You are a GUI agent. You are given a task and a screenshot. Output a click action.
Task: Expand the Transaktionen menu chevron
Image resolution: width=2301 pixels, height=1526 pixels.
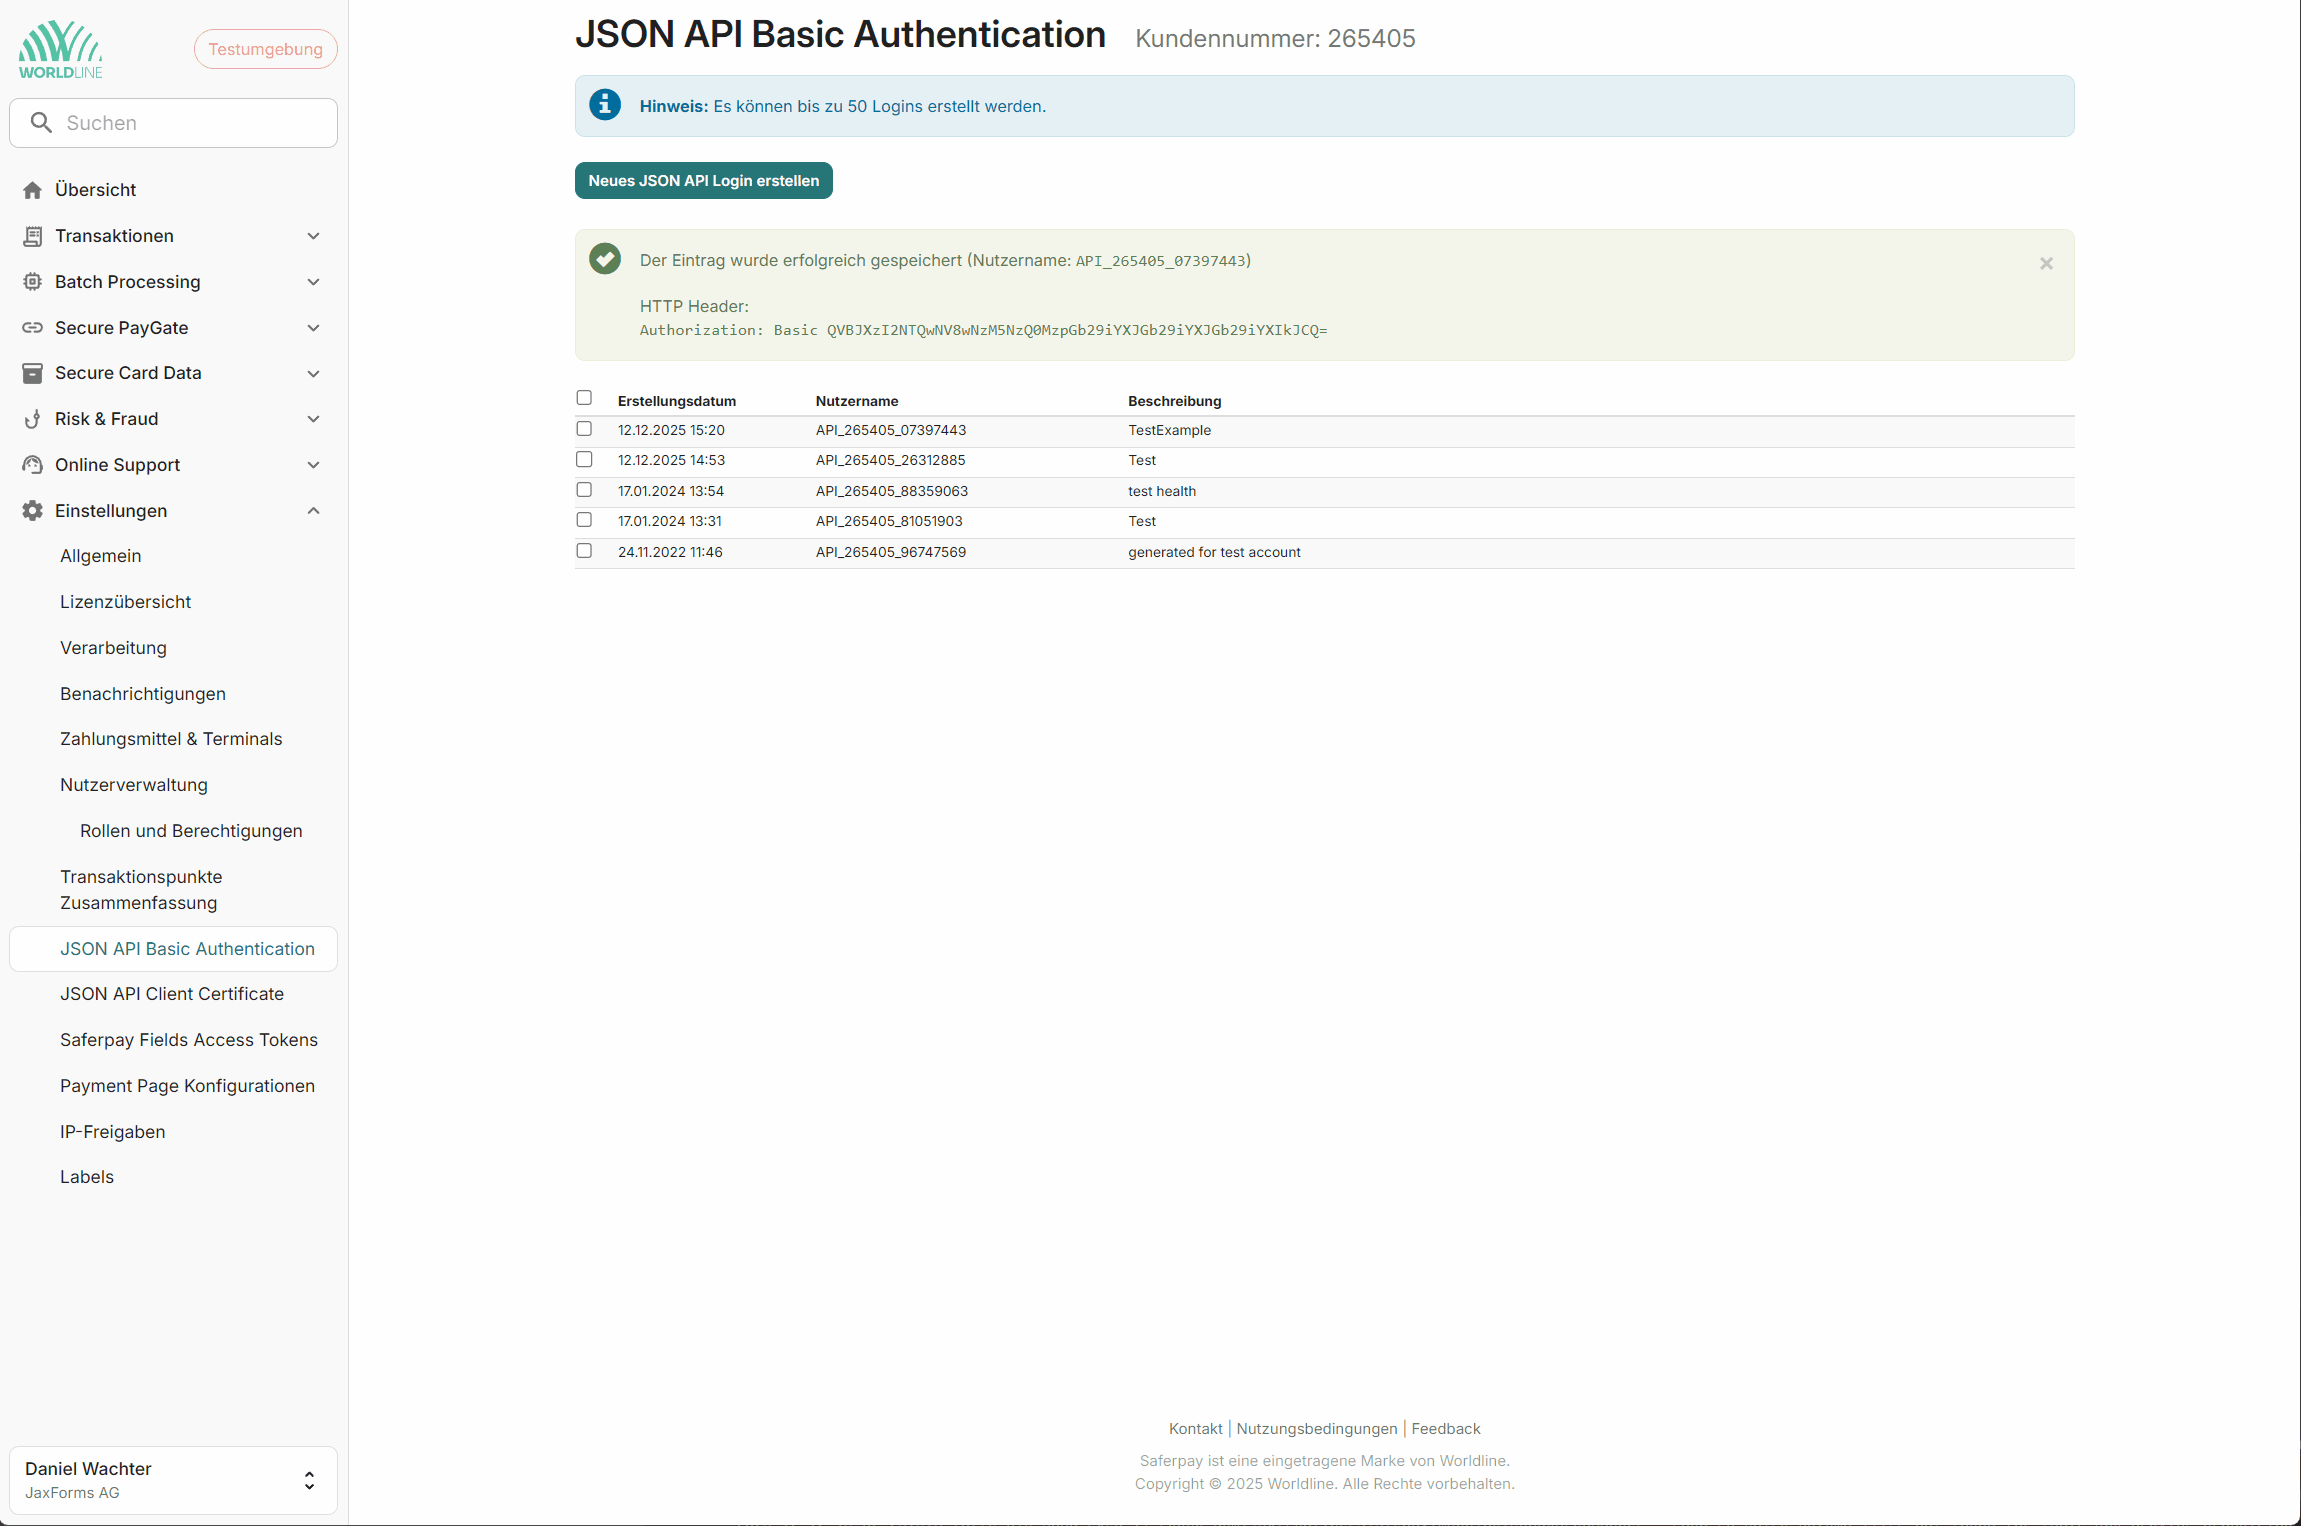[x=313, y=236]
